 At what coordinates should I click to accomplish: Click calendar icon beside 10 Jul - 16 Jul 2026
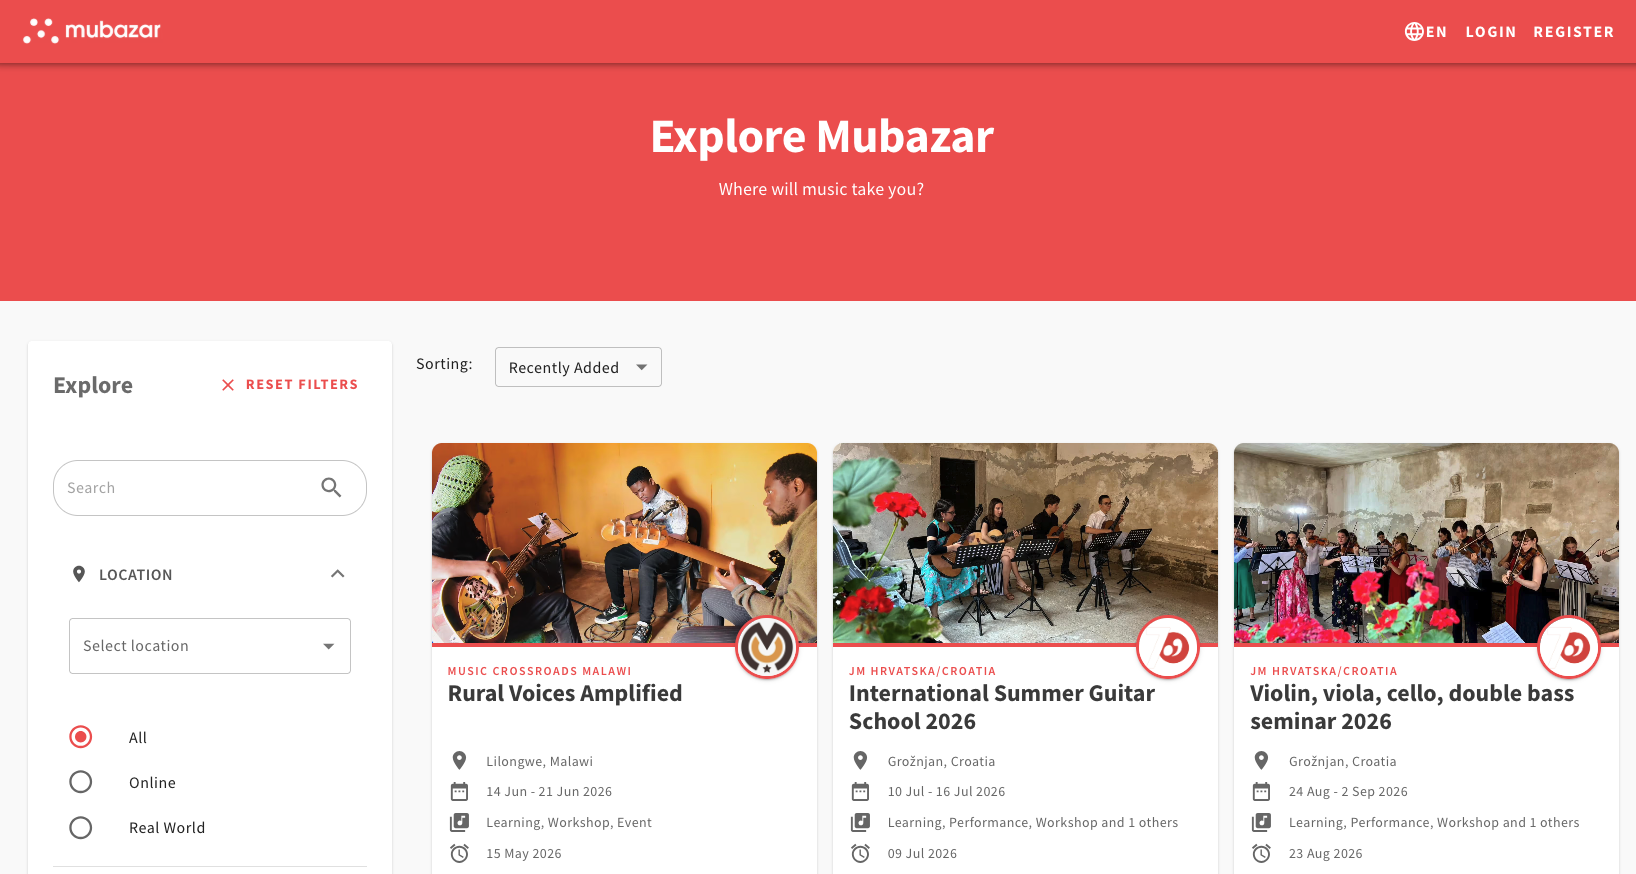click(860, 792)
